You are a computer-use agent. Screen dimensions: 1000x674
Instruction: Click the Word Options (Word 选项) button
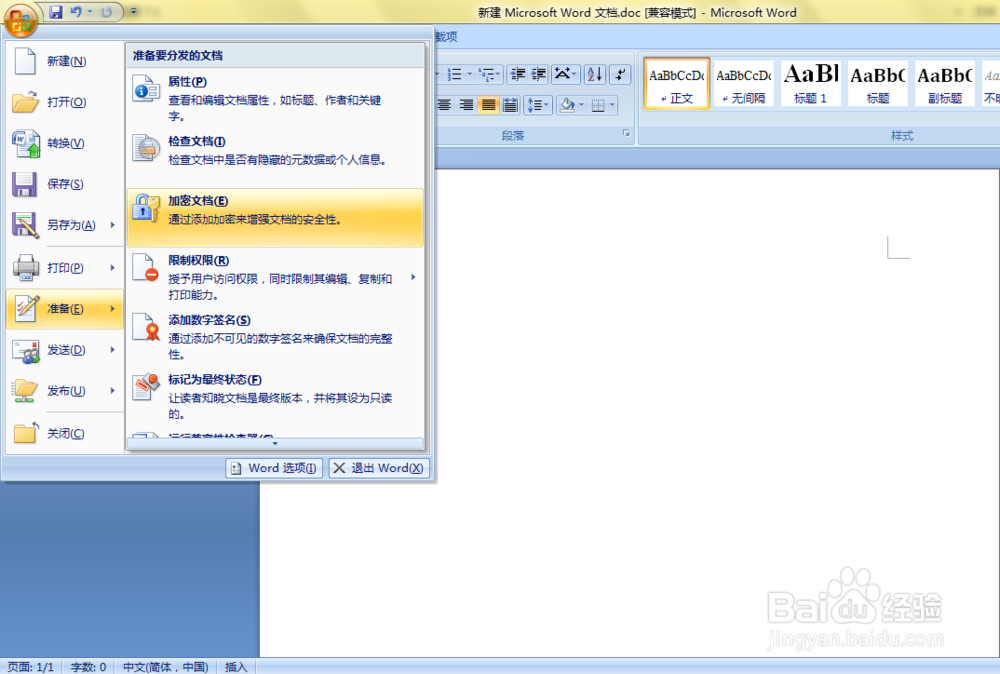(273, 467)
